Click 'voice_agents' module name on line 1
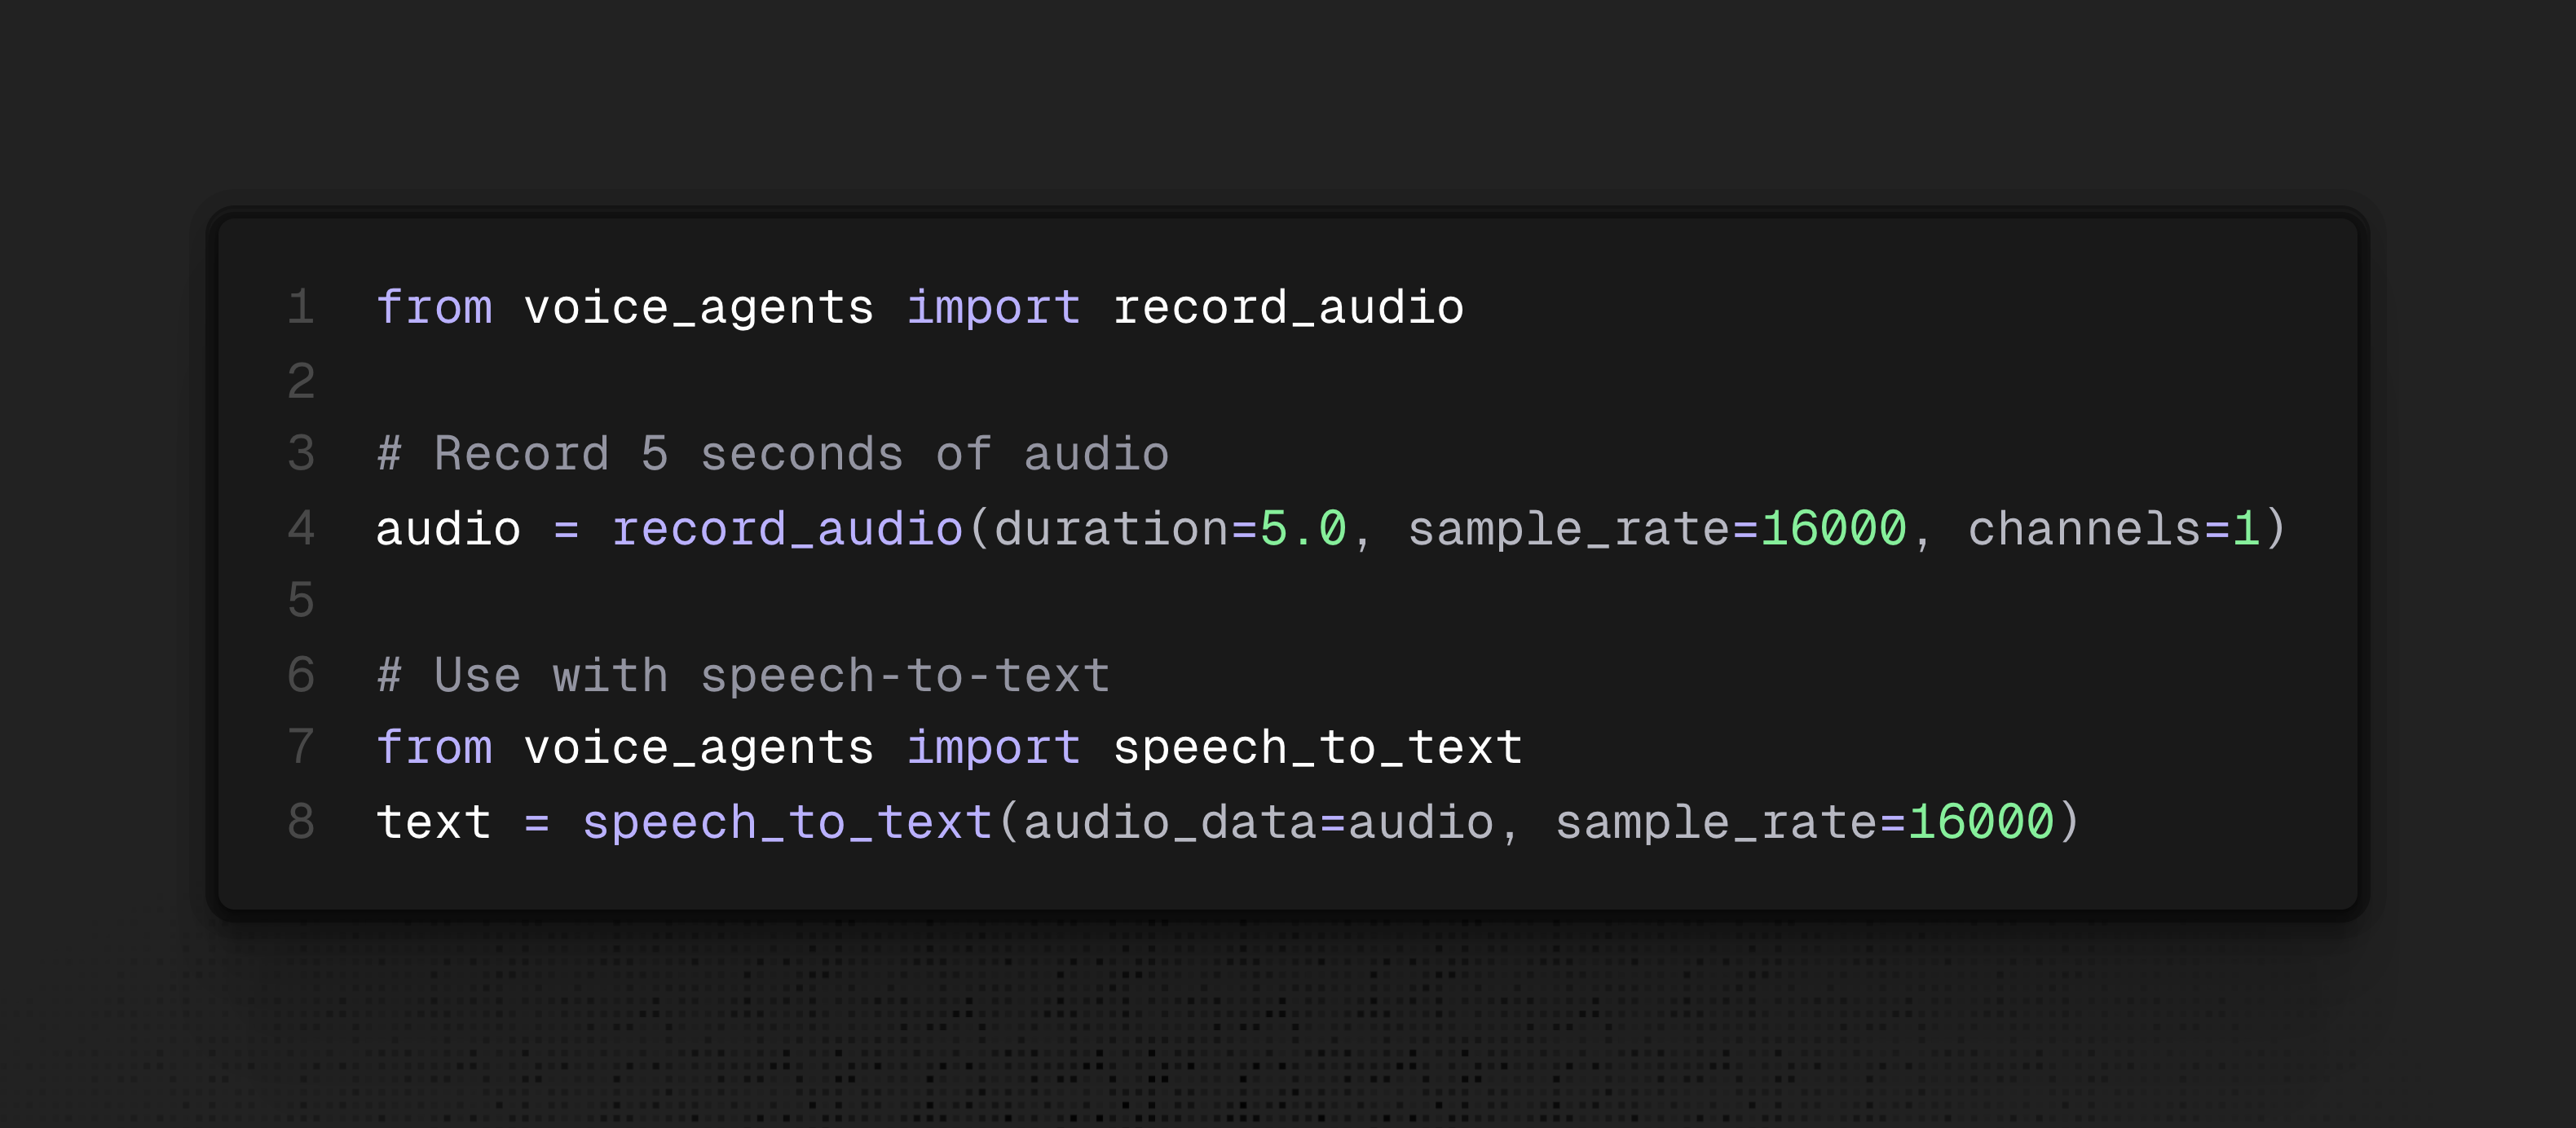Image resolution: width=2576 pixels, height=1128 pixels. point(698,307)
